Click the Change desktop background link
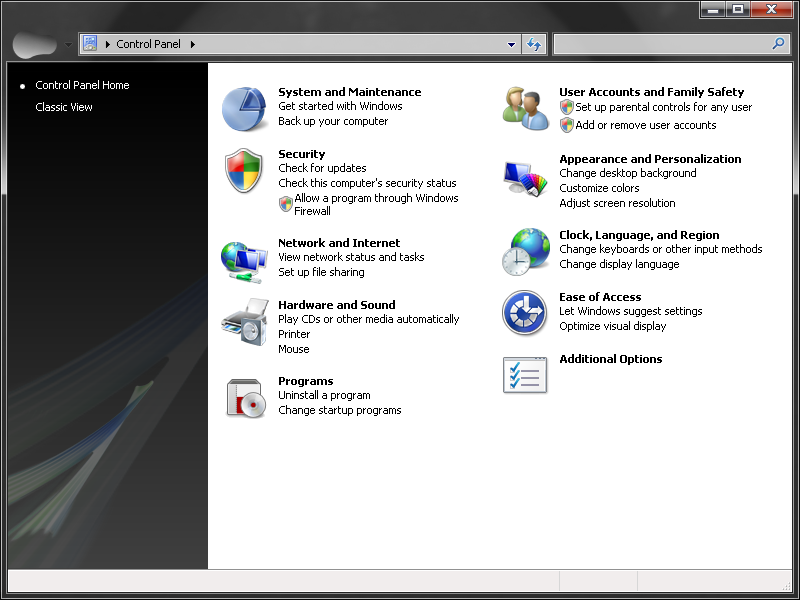800x600 pixels. (x=627, y=173)
